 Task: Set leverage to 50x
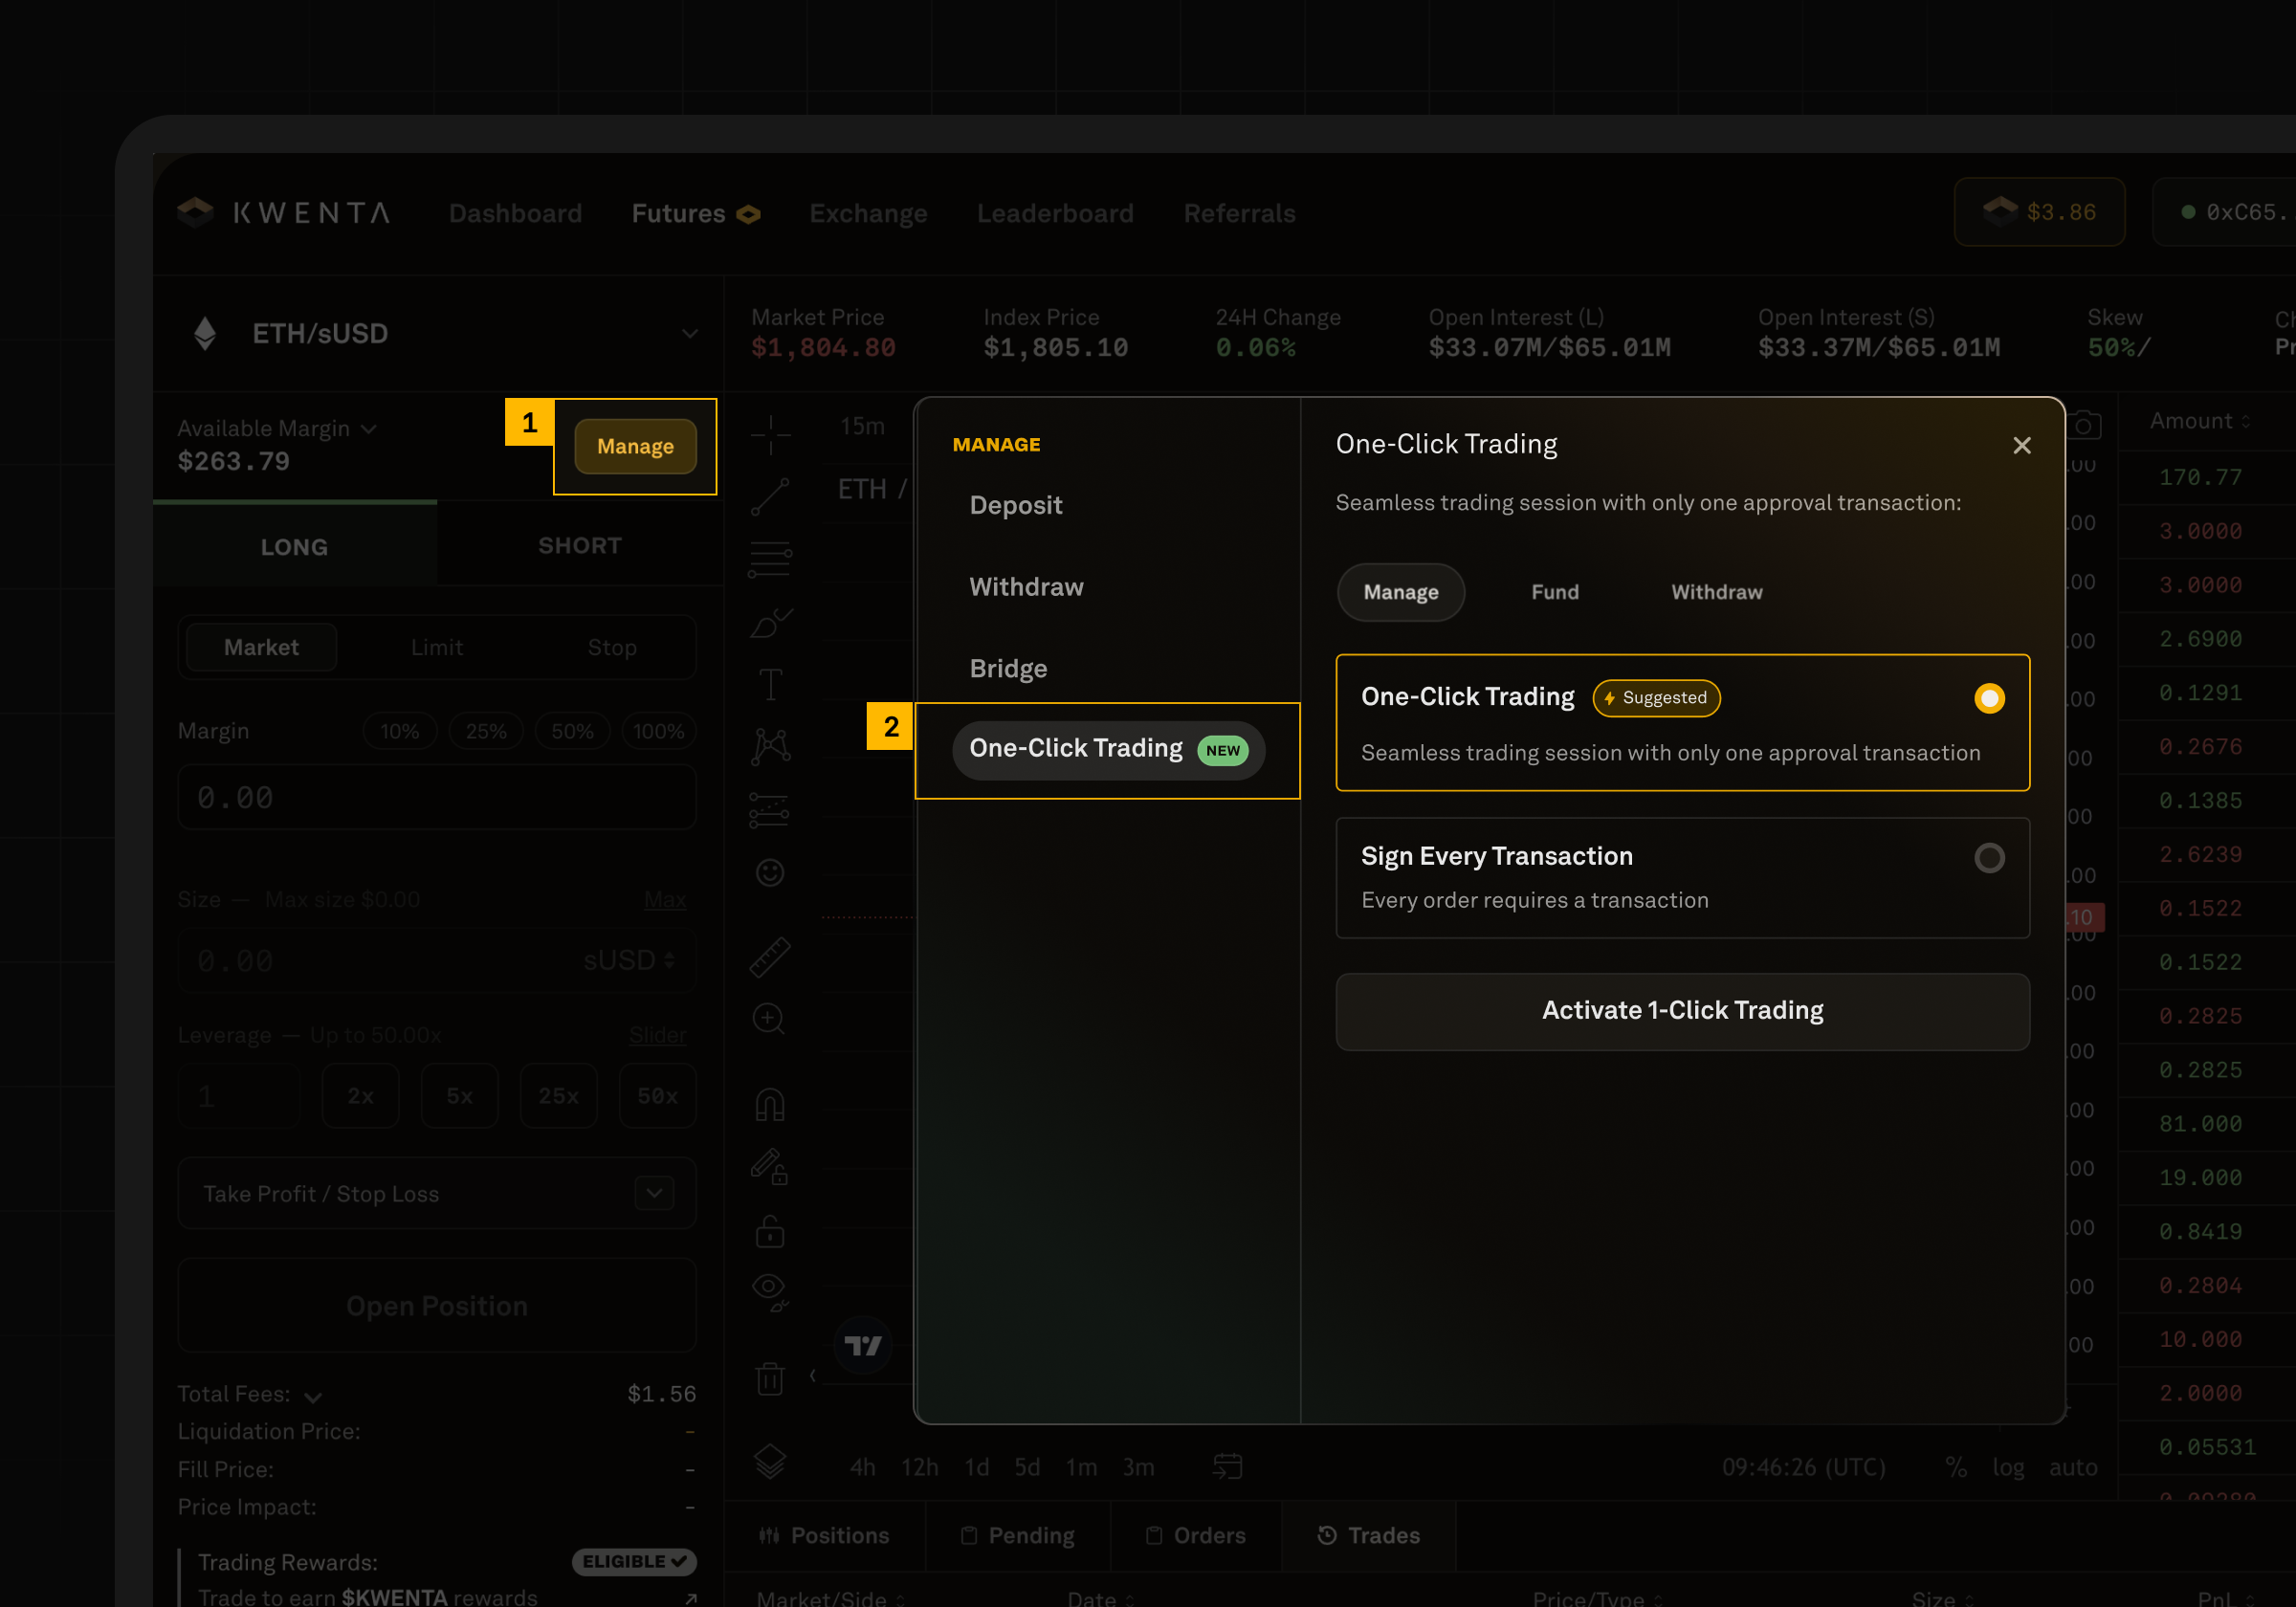[658, 1096]
